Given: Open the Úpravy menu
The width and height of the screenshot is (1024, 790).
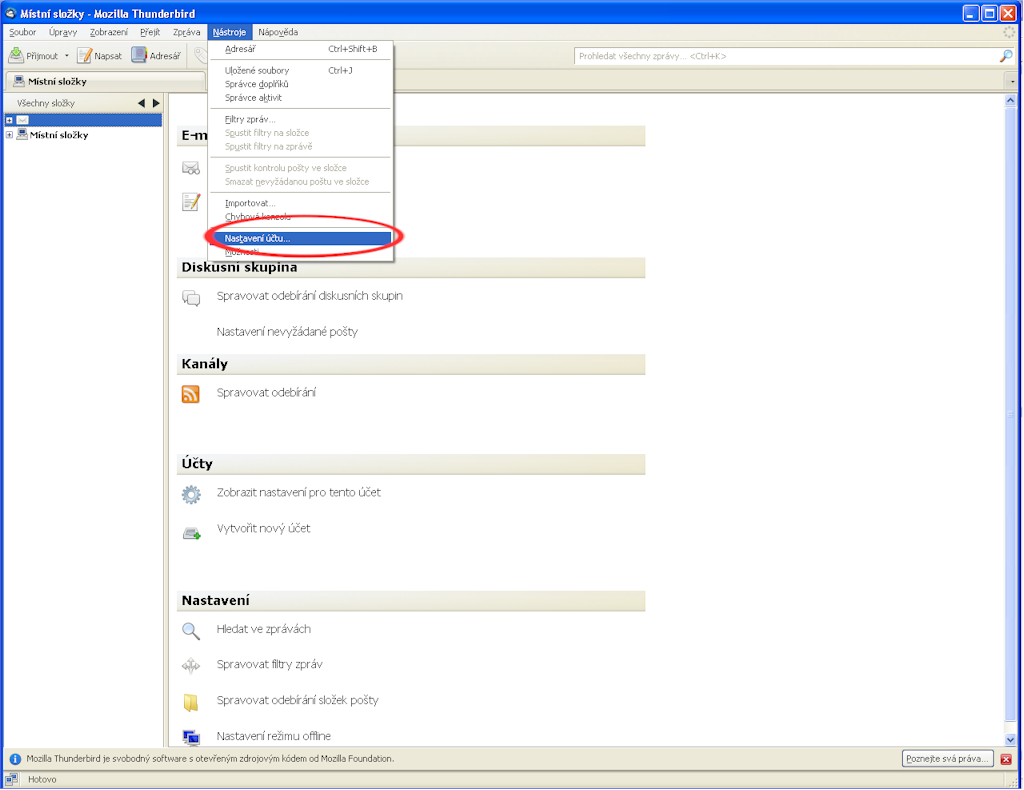Looking at the screenshot, I should point(63,32).
